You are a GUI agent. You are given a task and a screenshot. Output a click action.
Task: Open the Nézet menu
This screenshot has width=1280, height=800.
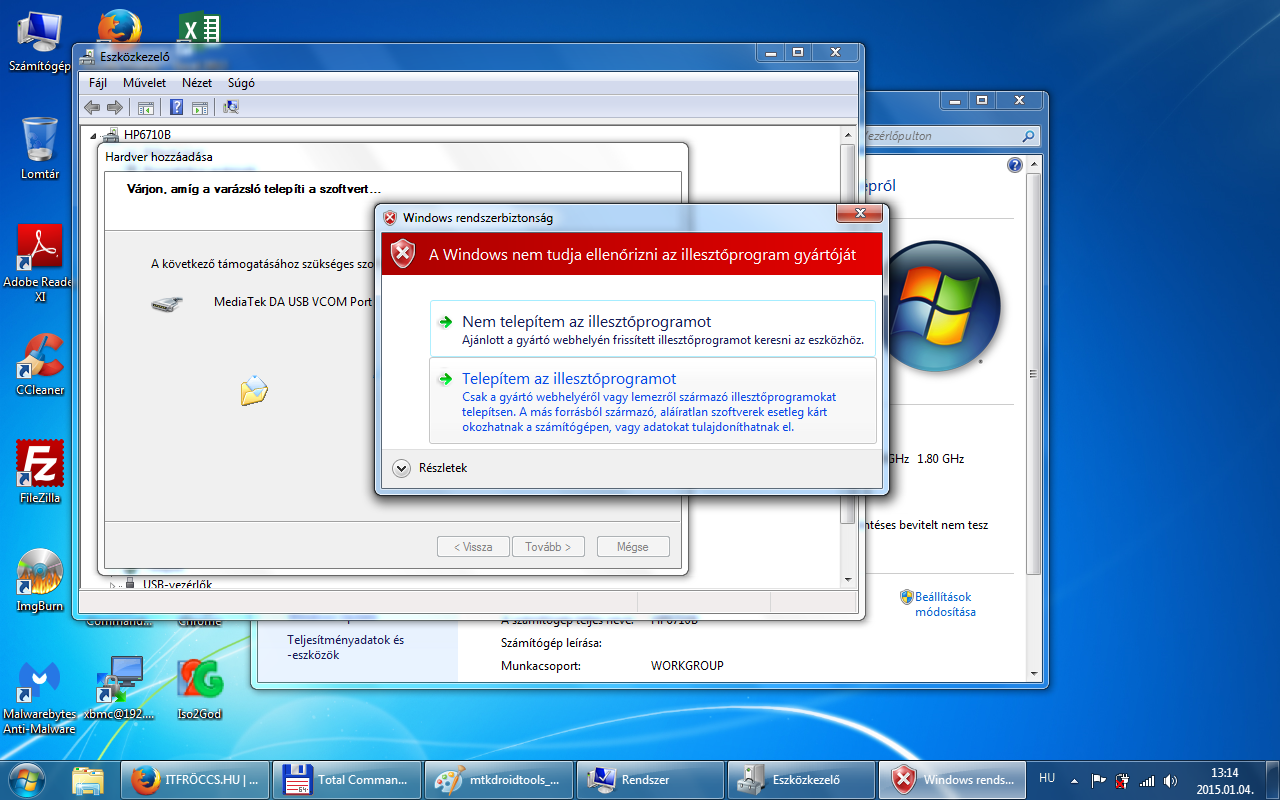click(x=196, y=83)
